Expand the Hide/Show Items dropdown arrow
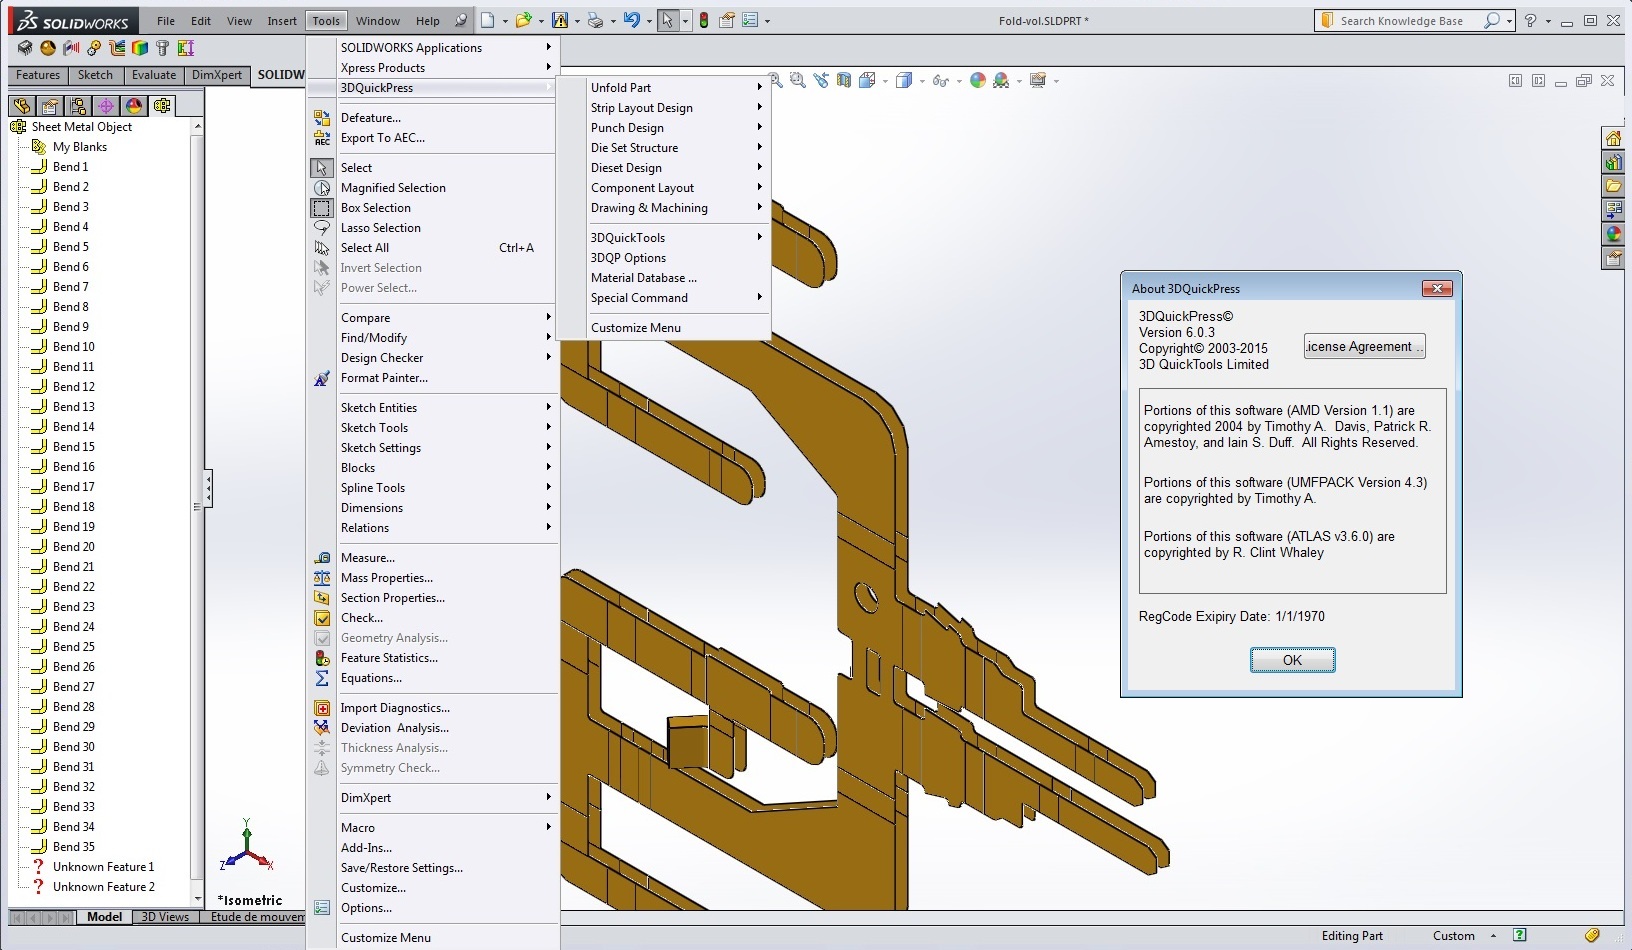1632x950 pixels. click(x=958, y=81)
